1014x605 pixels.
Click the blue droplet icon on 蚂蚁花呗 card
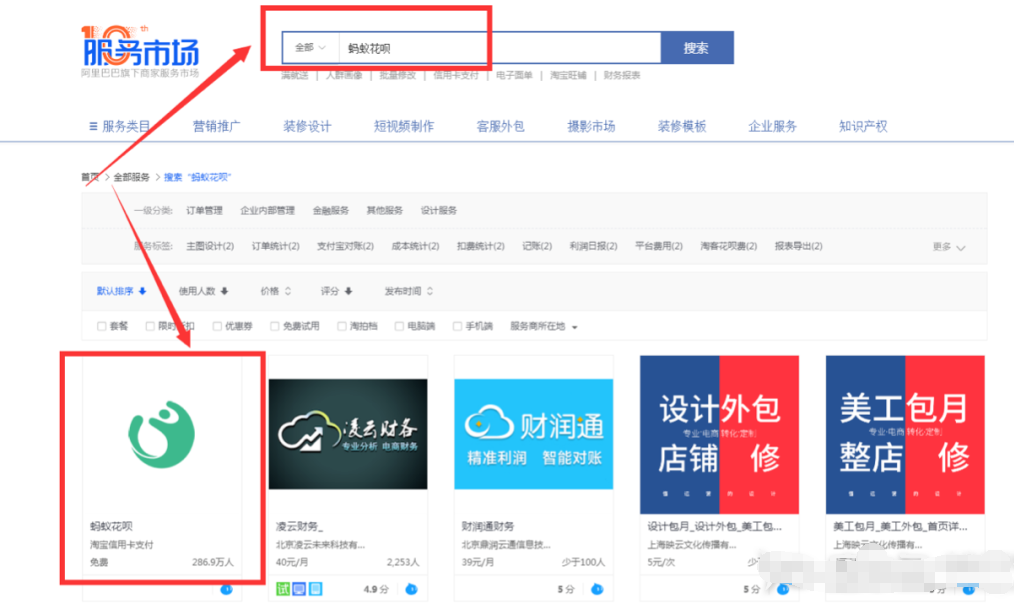click(x=227, y=589)
